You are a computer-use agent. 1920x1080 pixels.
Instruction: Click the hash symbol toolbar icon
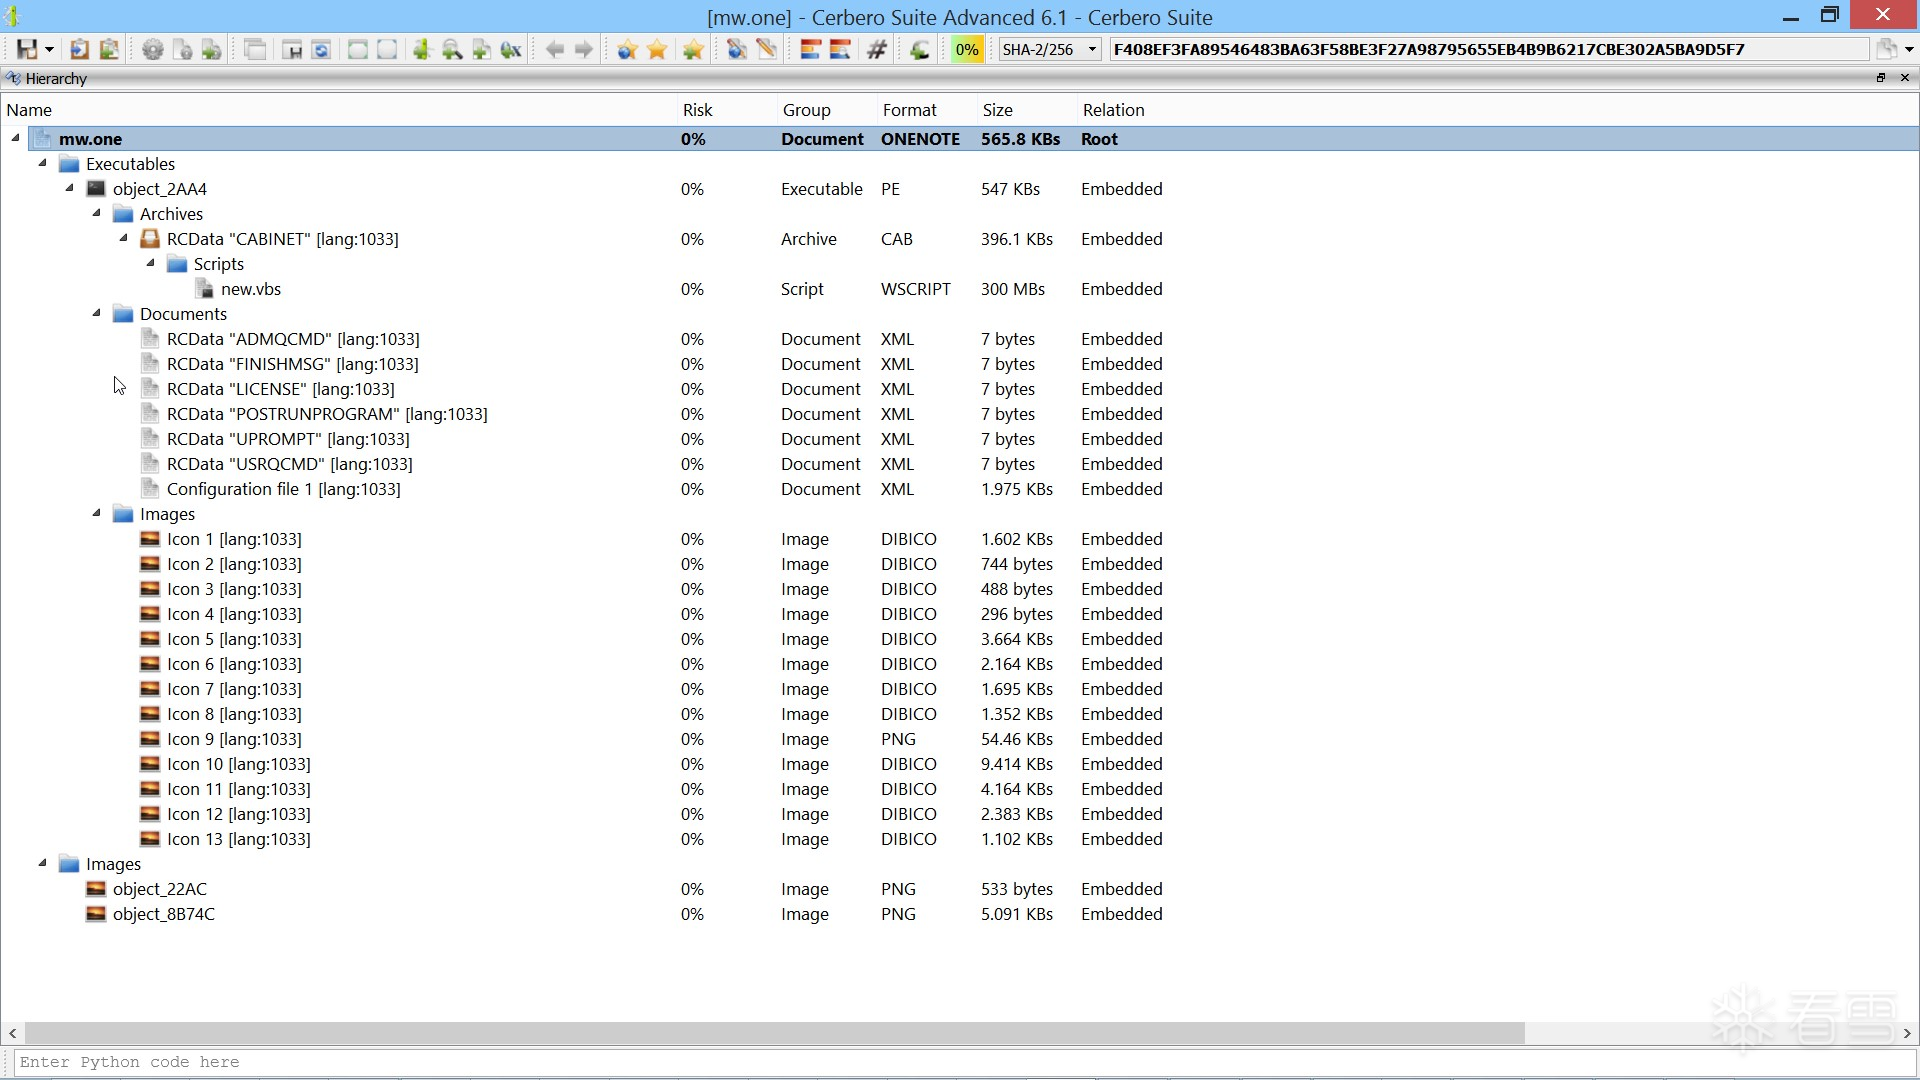click(x=877, y=49)
